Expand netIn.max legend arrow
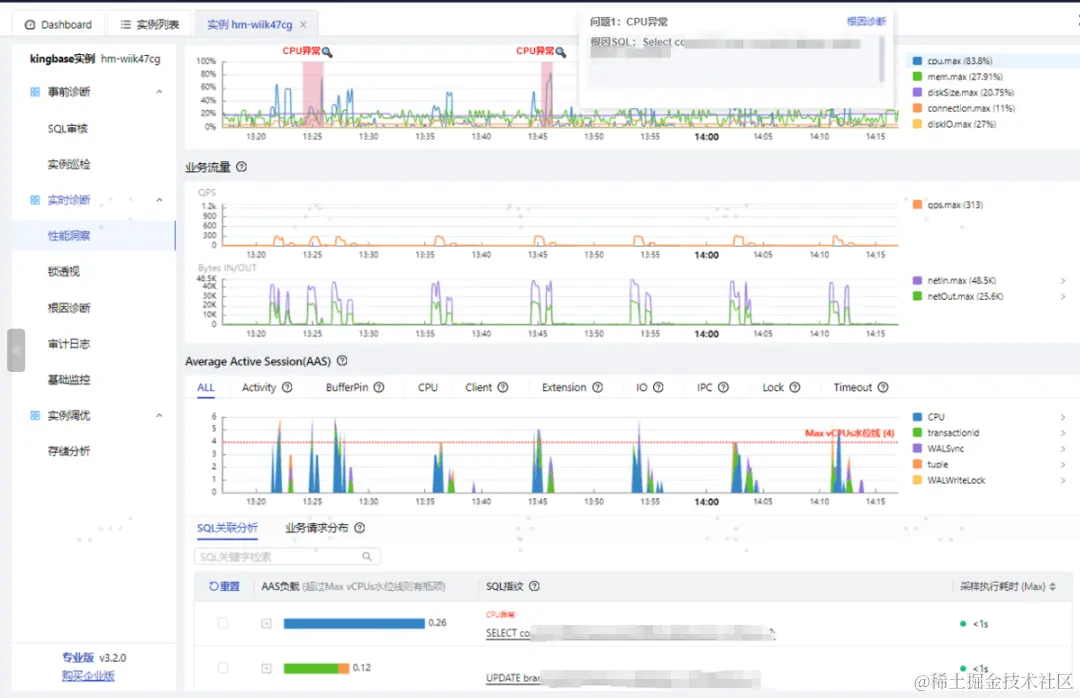The width and height of the screenshot is (1080, 698). pos(1063,280)
